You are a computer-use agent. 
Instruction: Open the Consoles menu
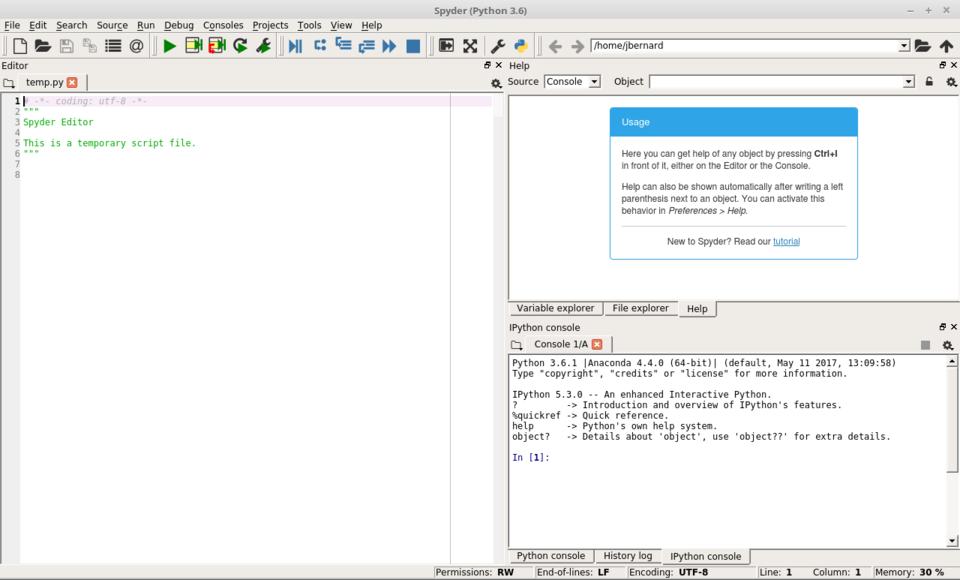[x=223, y=25]
